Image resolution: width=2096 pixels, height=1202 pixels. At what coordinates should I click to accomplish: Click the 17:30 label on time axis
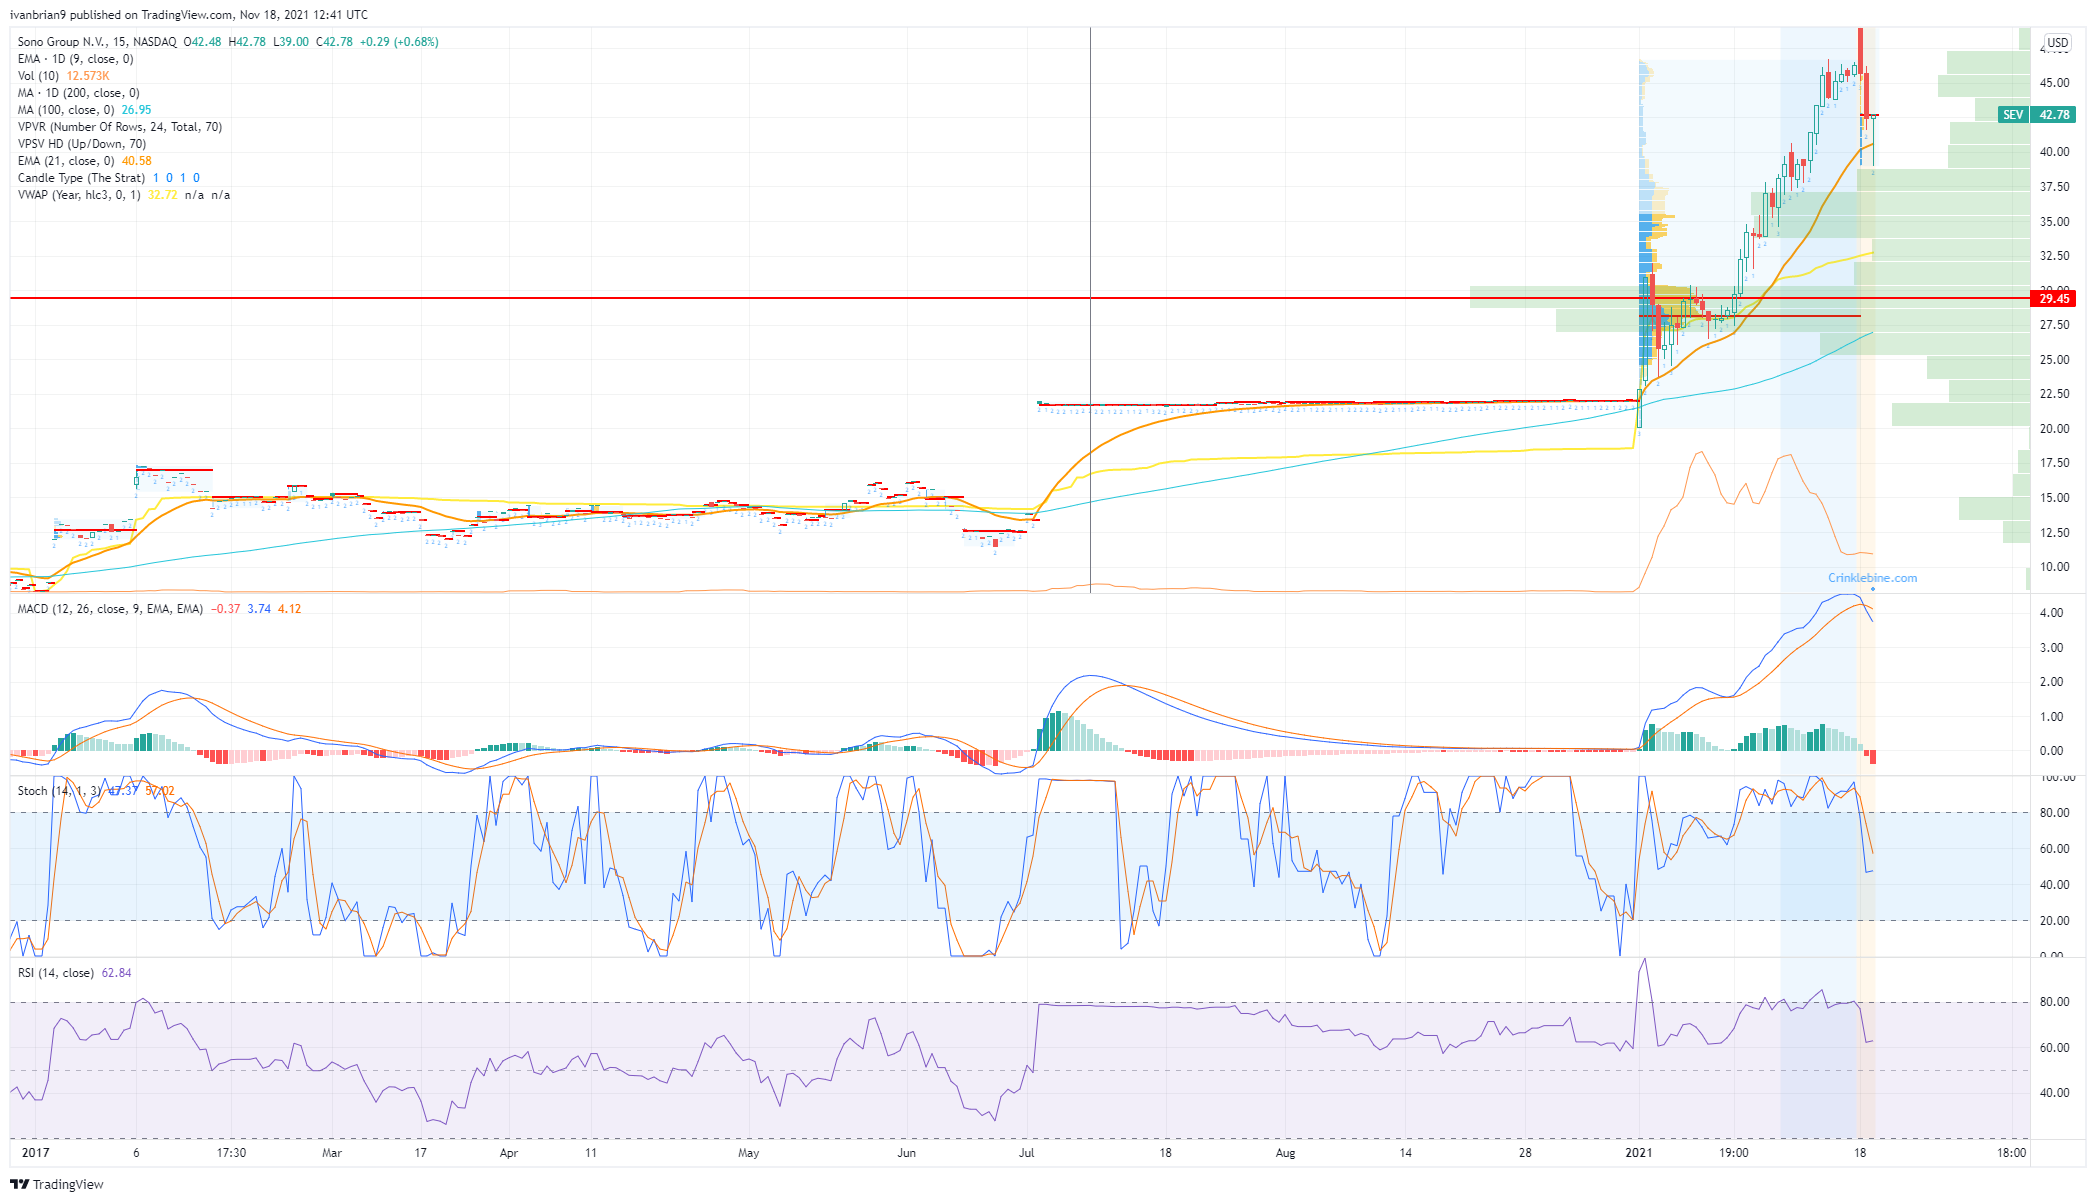pos(231,1153)
